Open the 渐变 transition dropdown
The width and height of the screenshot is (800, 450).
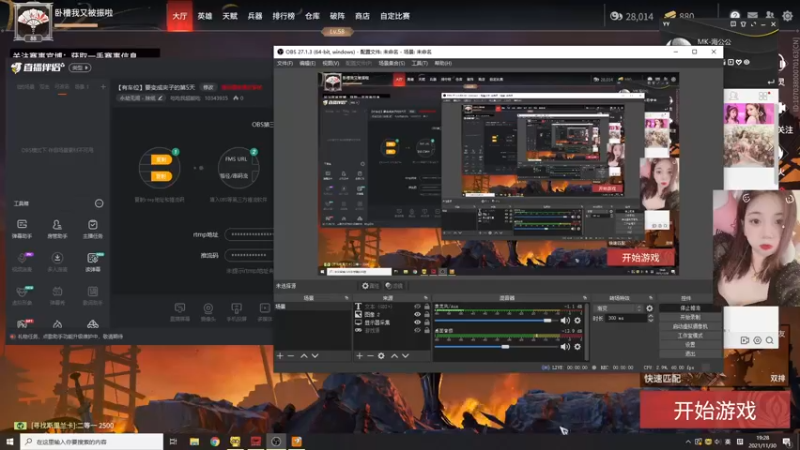pyautogui.click(x=618, y=308)
